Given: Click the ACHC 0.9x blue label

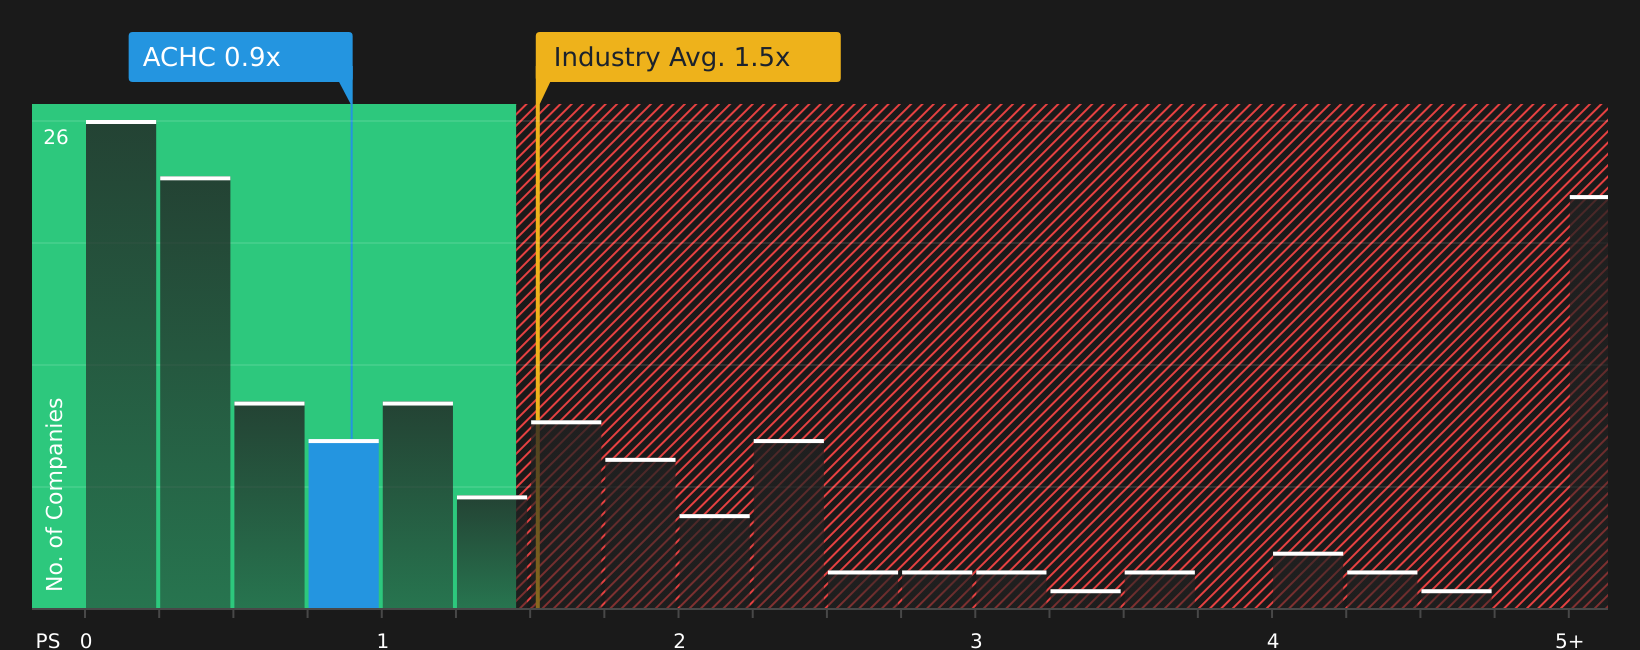Looking at the screenshot, I should pyautogui.click(x=240, y=57).
